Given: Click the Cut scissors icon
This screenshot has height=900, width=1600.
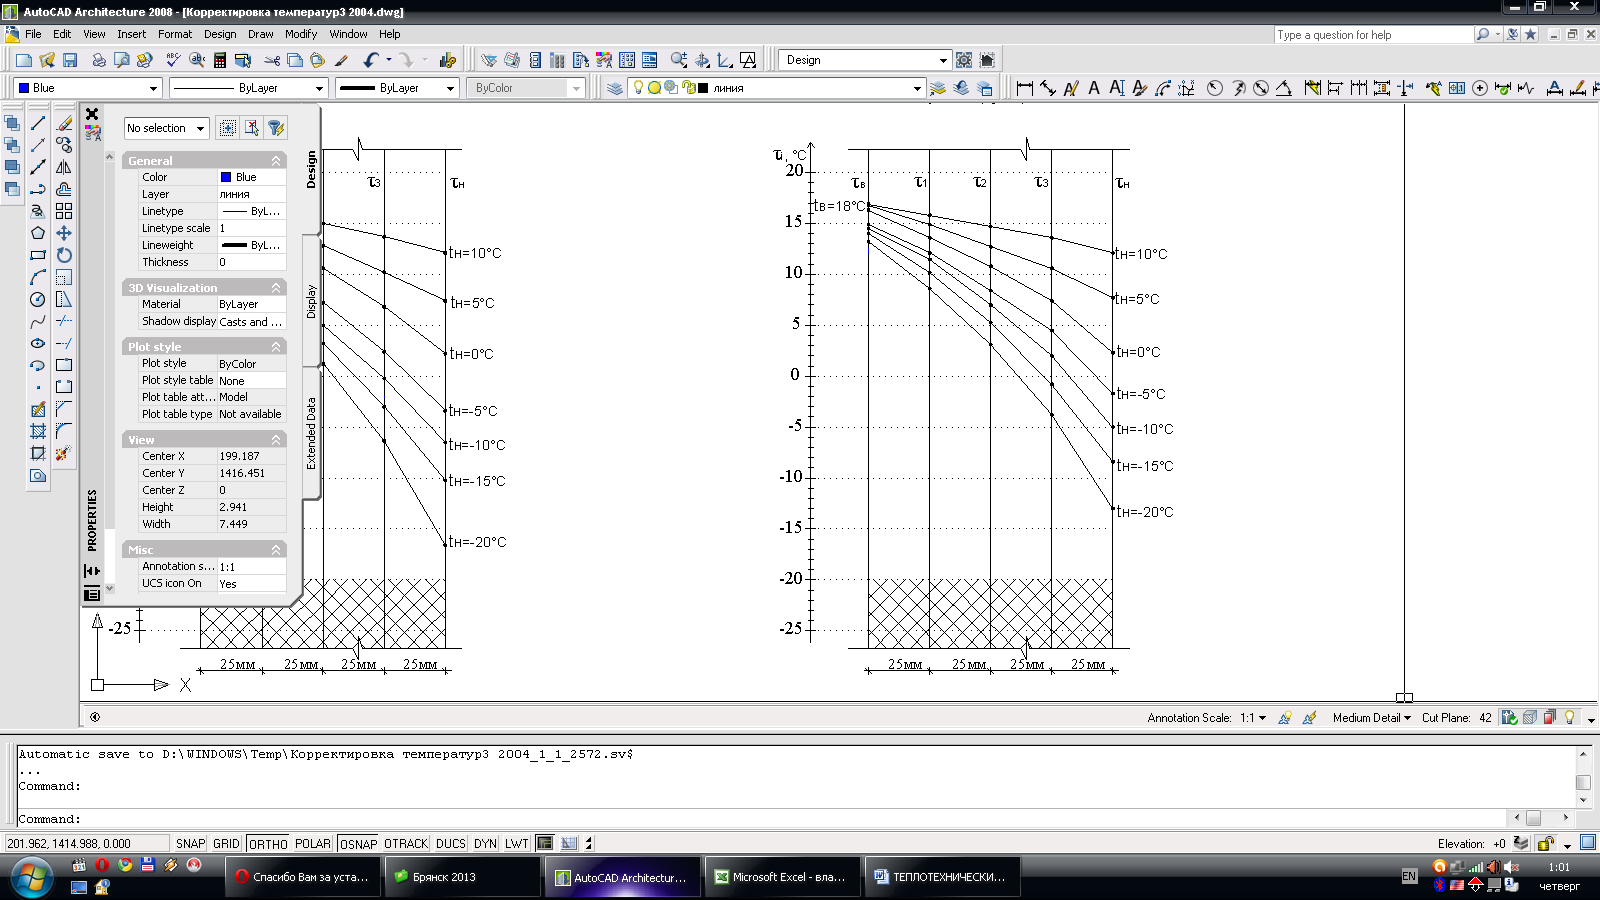Looking at the screenshot, I should [272, 60].
